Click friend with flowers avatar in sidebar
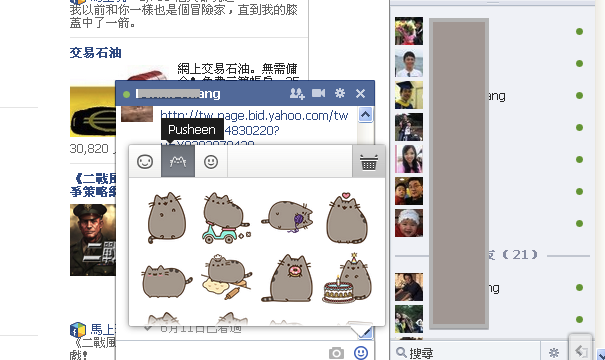 tap(409, 31)
